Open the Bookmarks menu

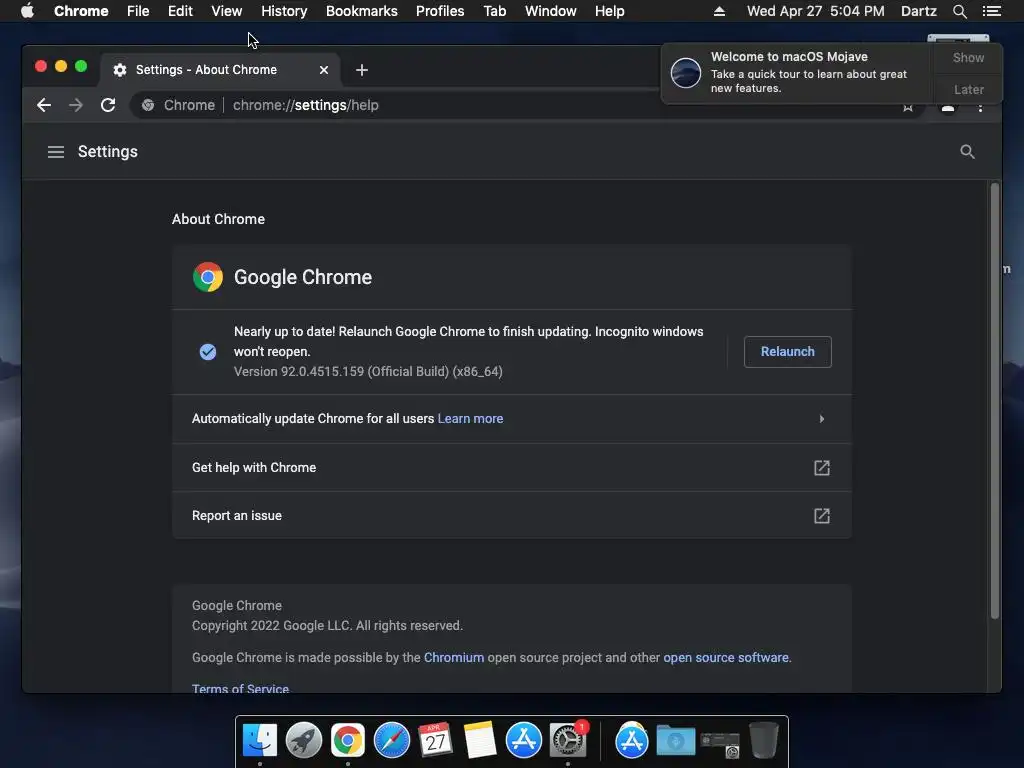[x=362, y=11]
